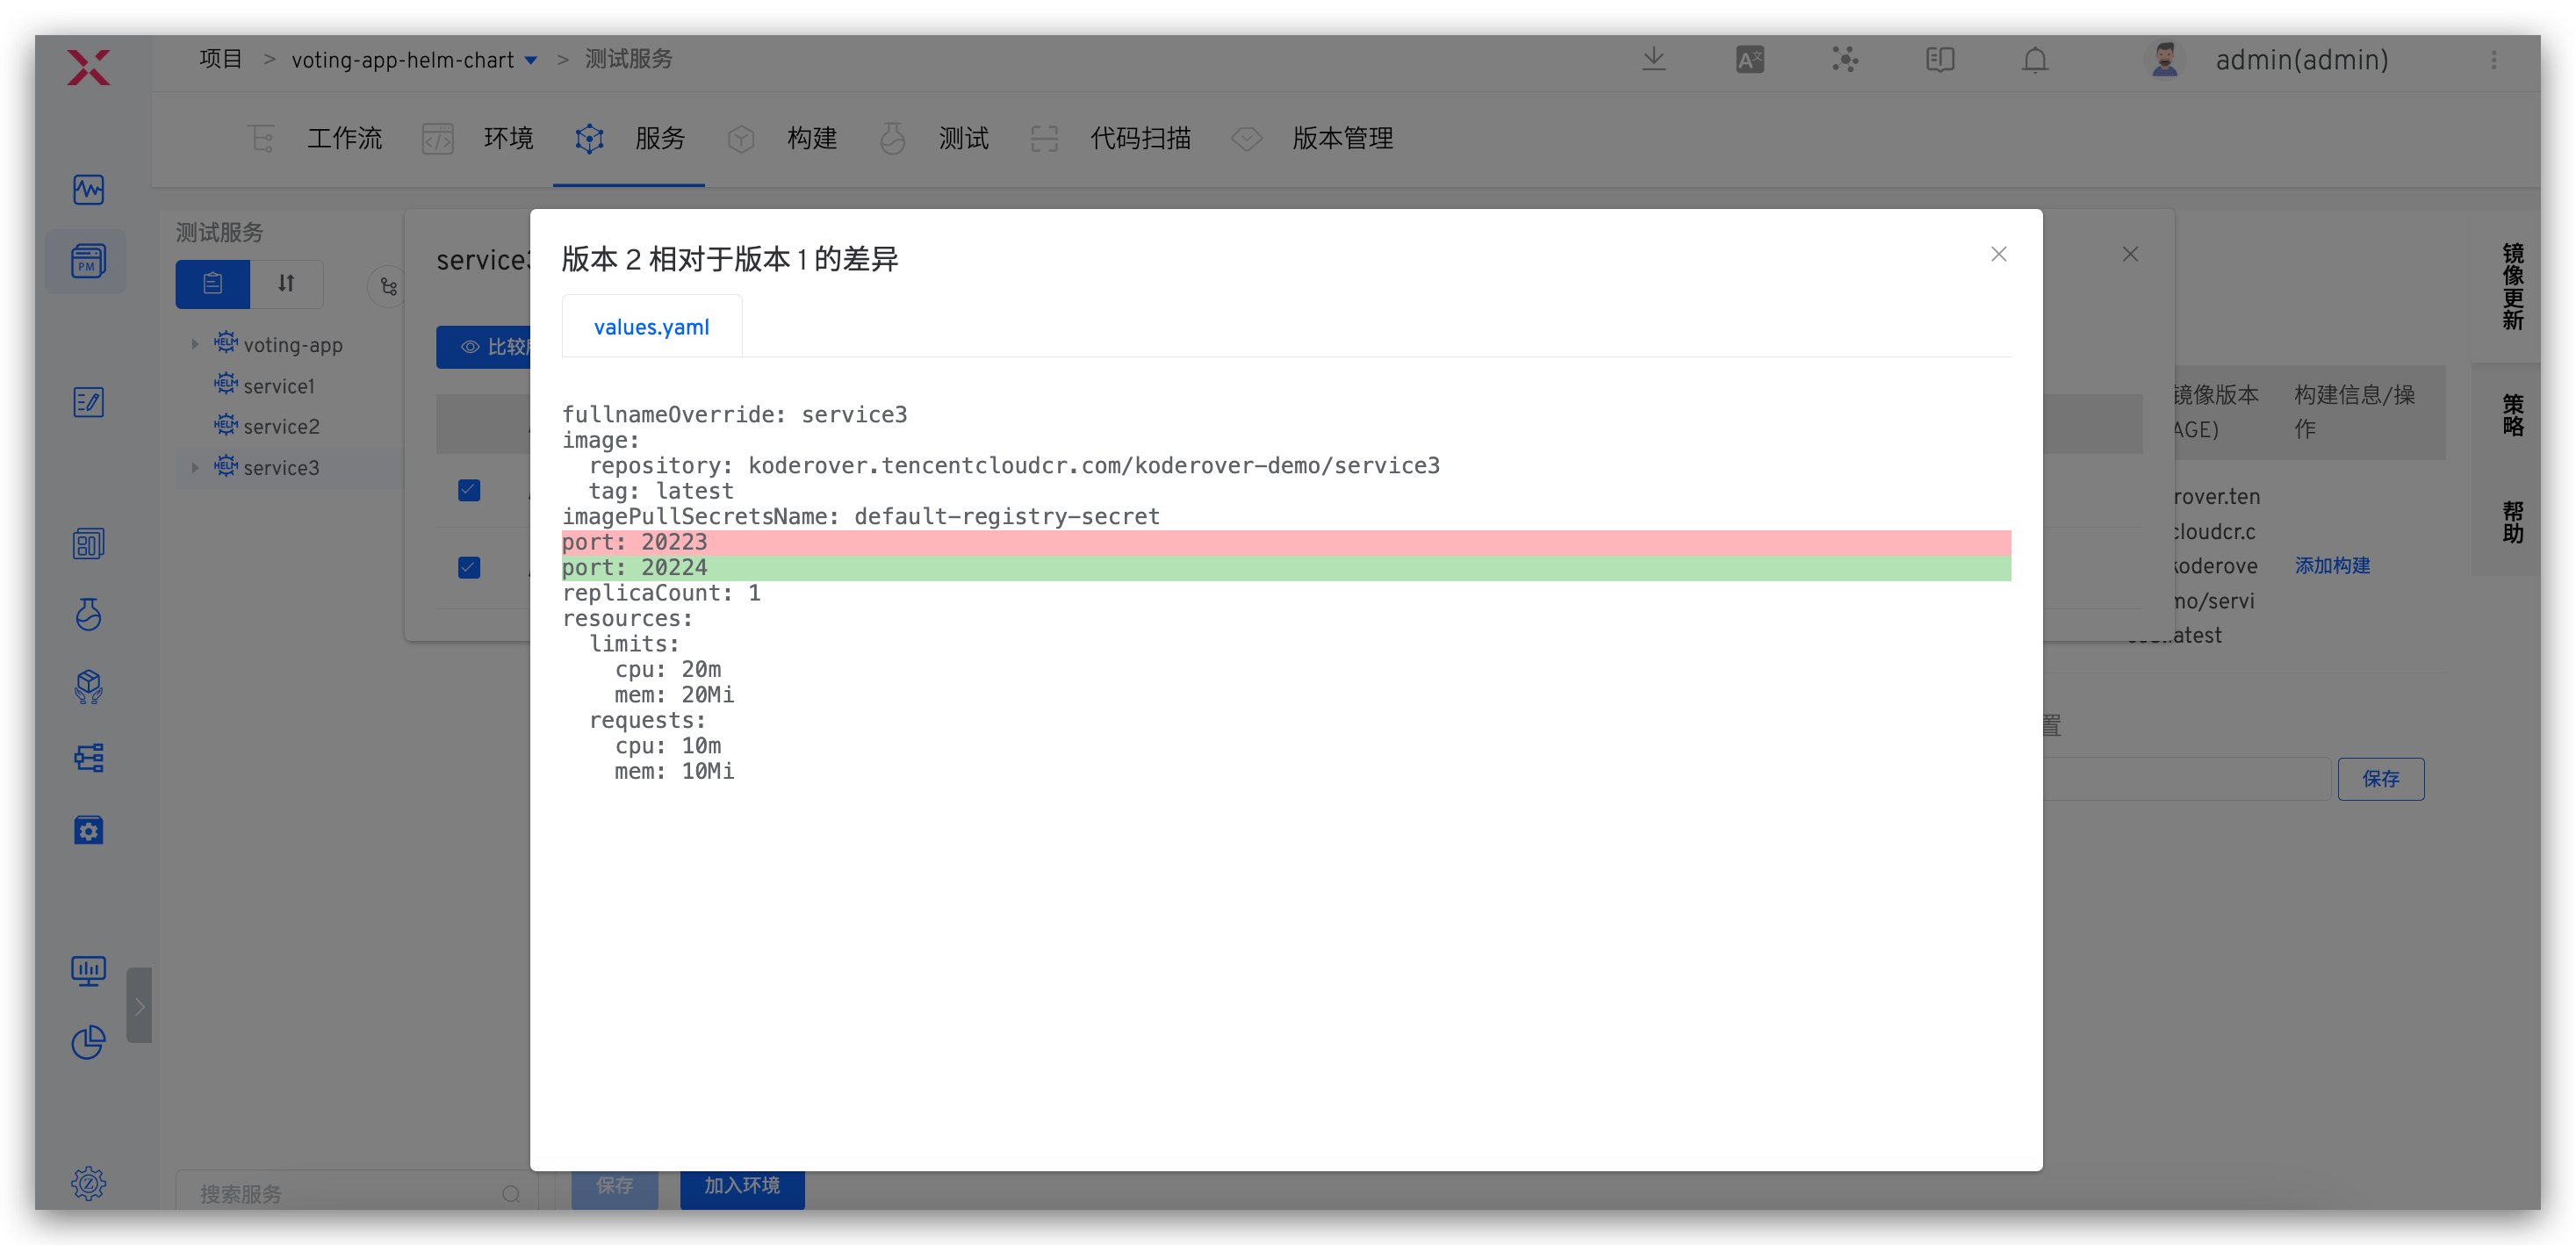Viewport: 2576px width, 1245px height.
Task: Click the download icon in header
Action: (1653, 60)
